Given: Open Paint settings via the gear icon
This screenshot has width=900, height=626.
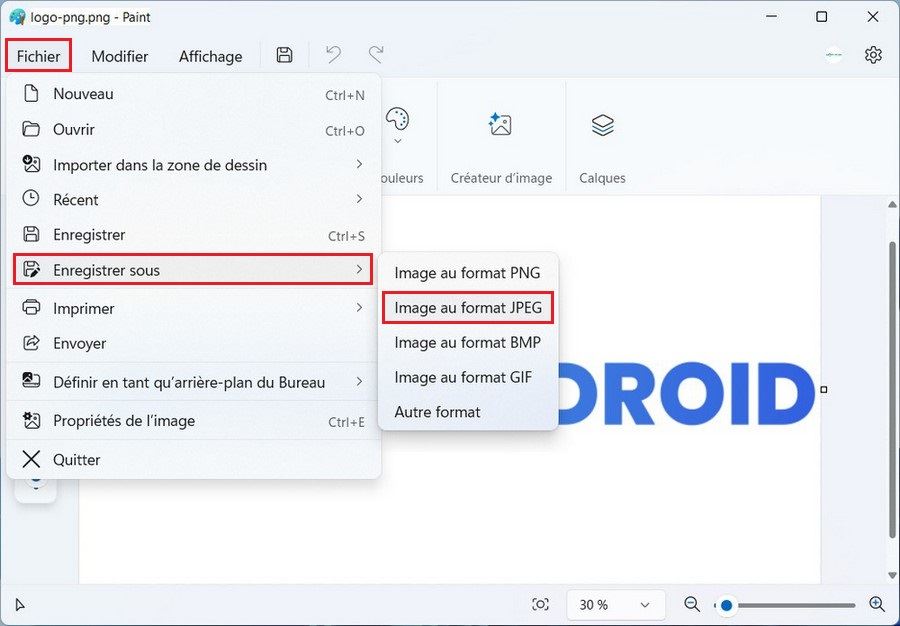Looking at the screenshot, I should tap(873, 55).
